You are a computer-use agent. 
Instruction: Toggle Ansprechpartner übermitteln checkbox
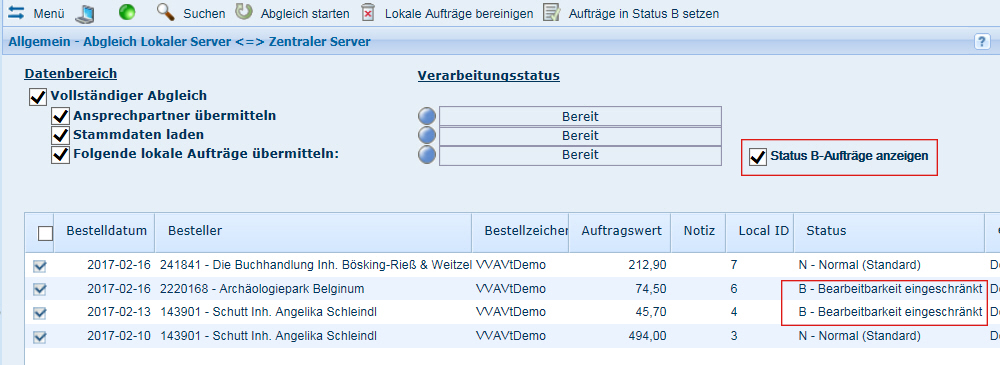(61, 117)
